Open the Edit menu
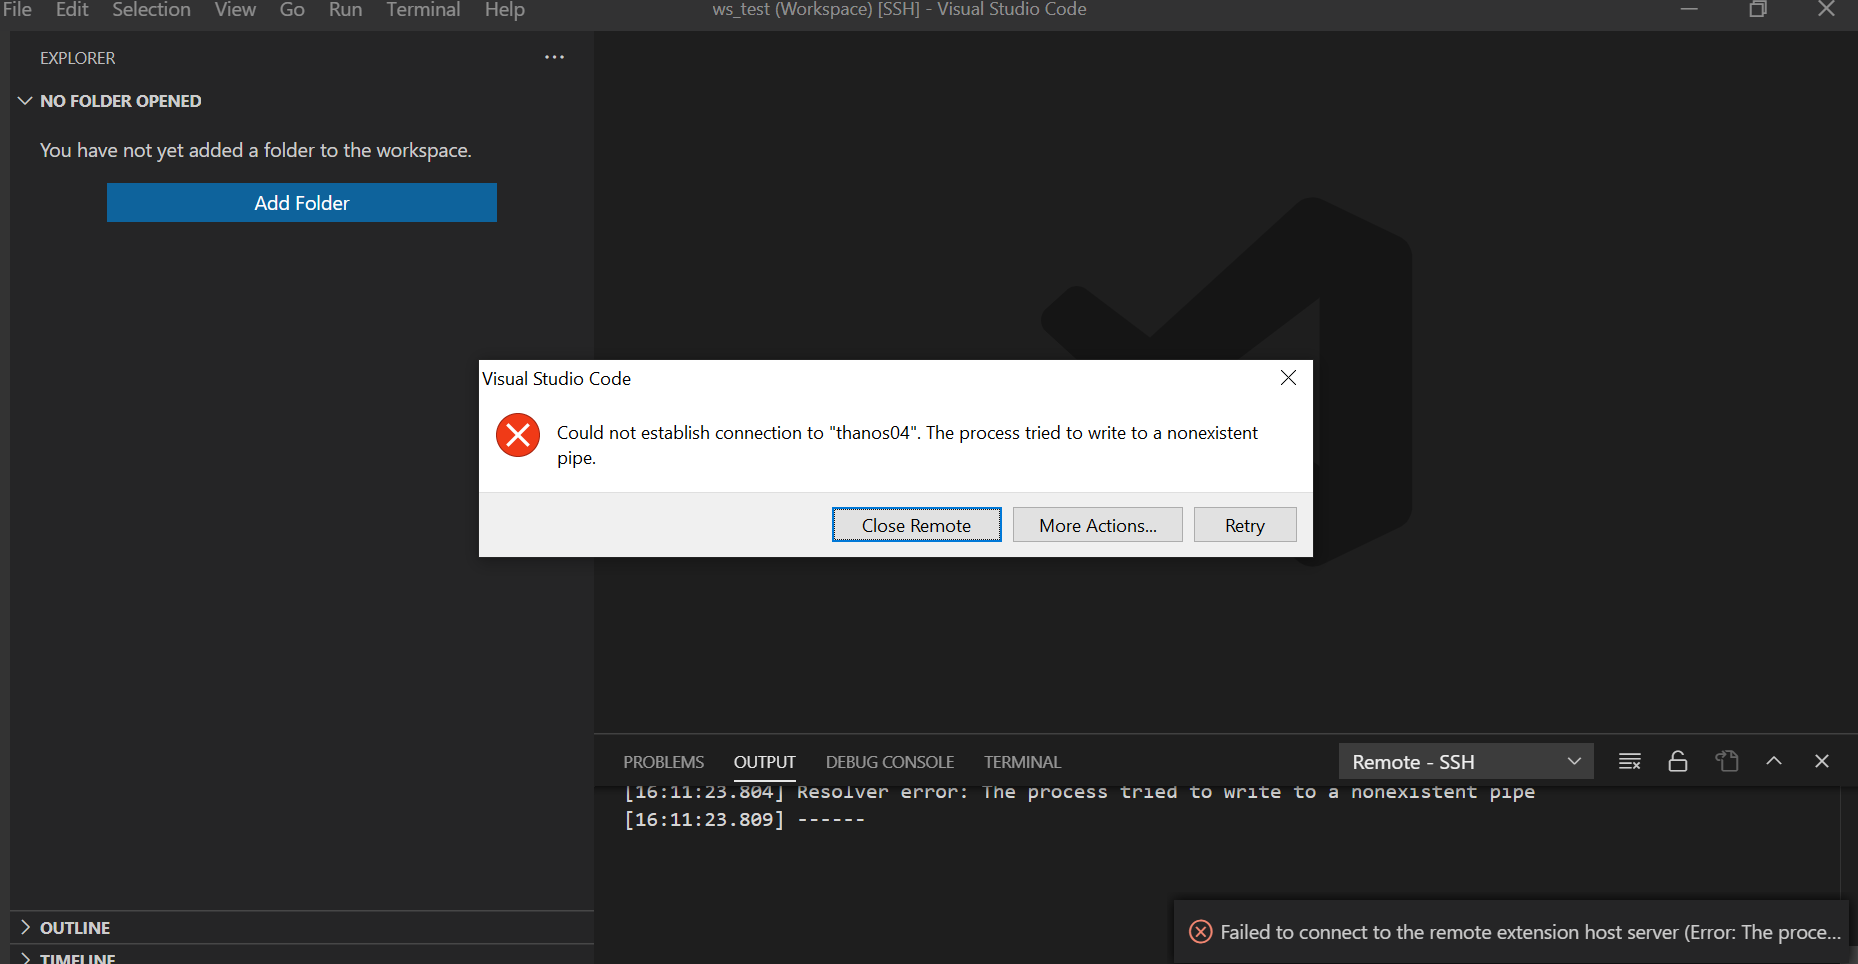1858x964 pixels. point(72,9)
